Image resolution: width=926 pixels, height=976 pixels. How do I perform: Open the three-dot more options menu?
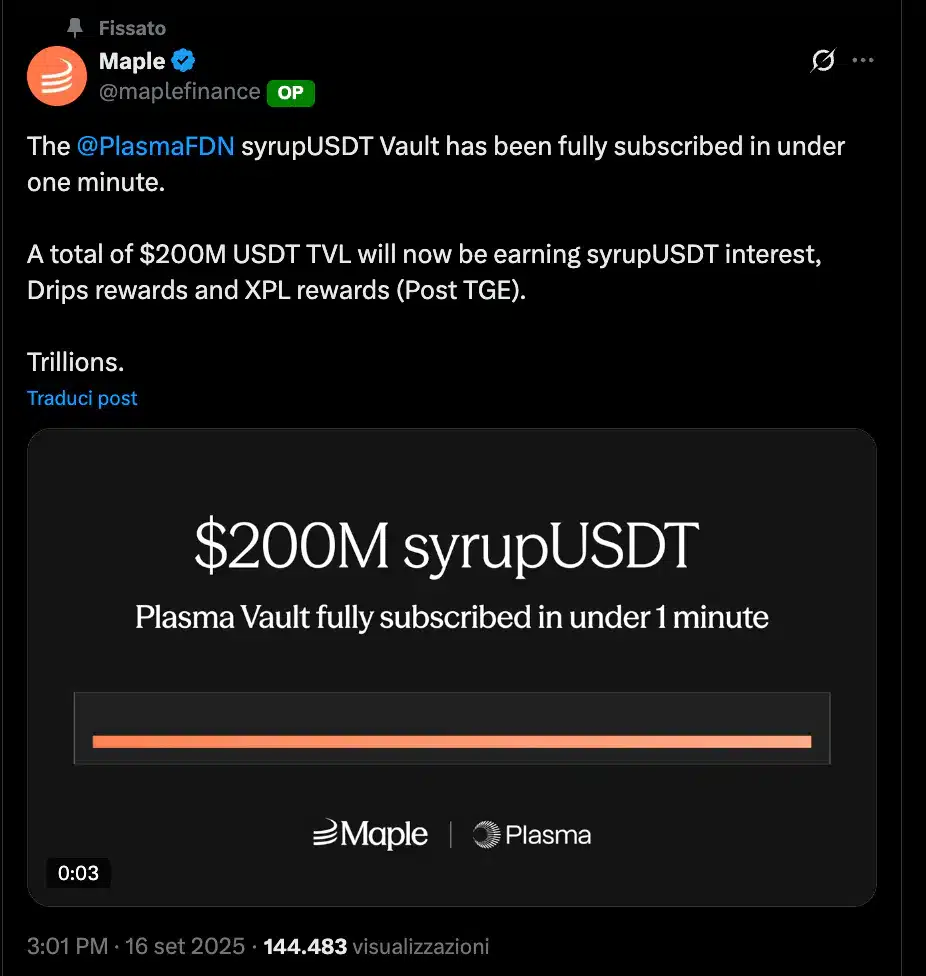[x=862, y=61]
